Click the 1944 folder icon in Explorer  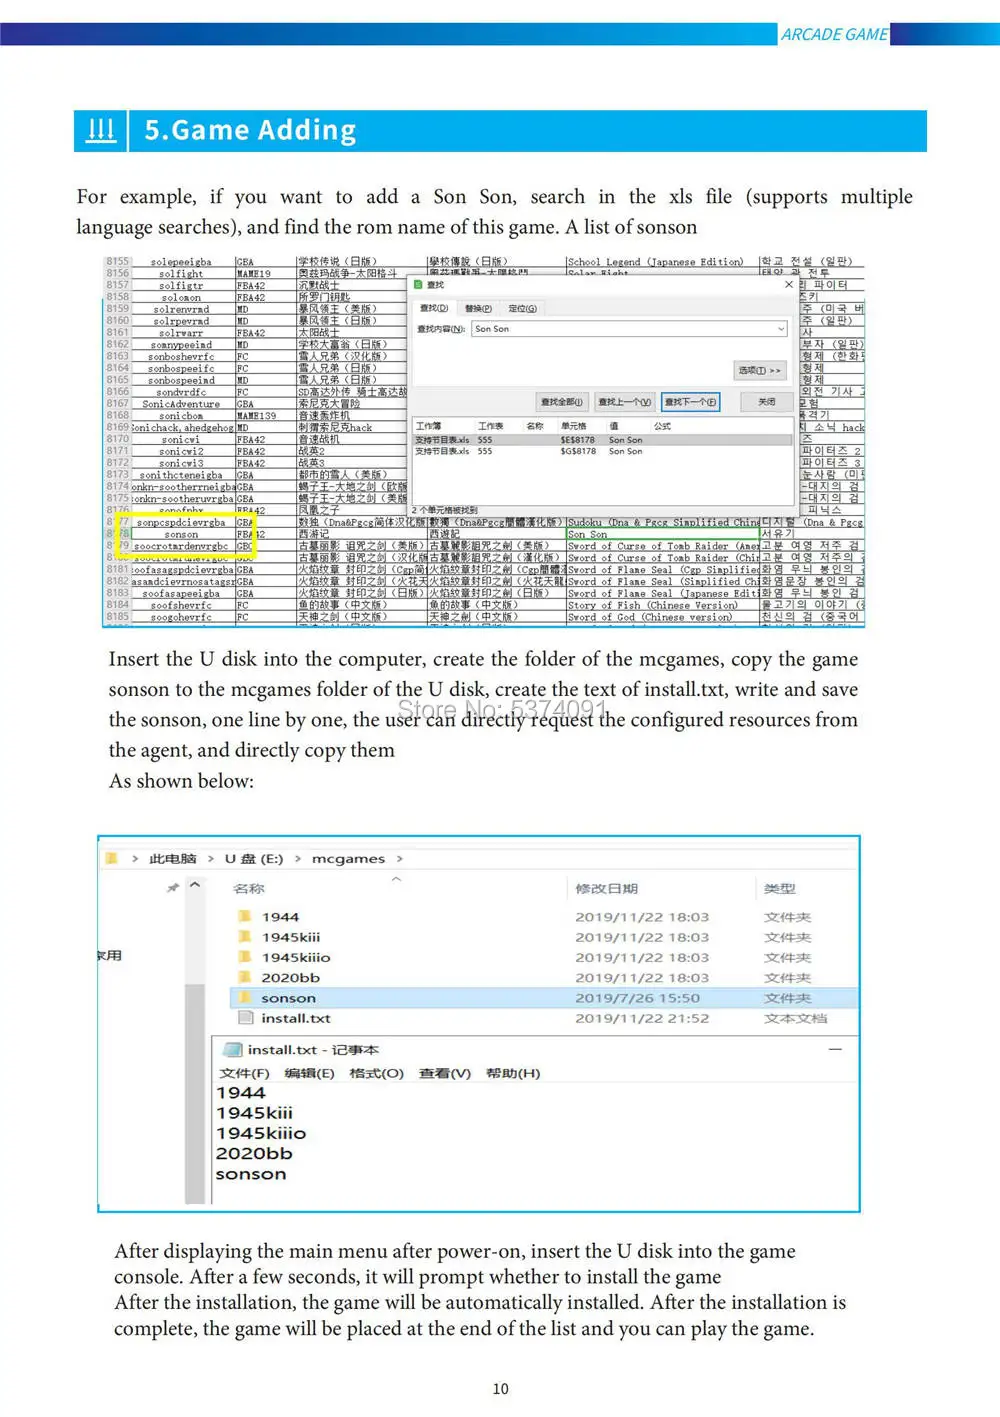tap(244, 916)
